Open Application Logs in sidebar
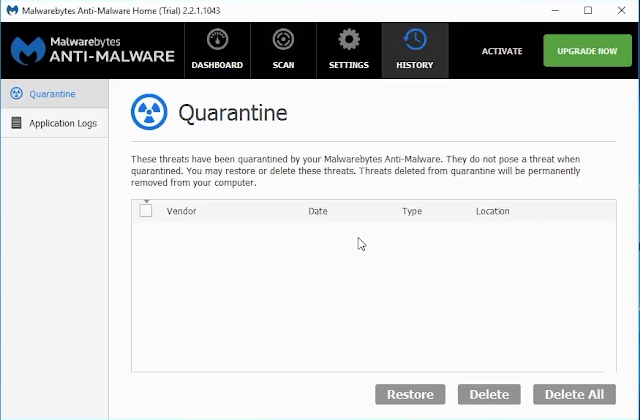Viewport: 640px width, 420px height. coord(55,123)
